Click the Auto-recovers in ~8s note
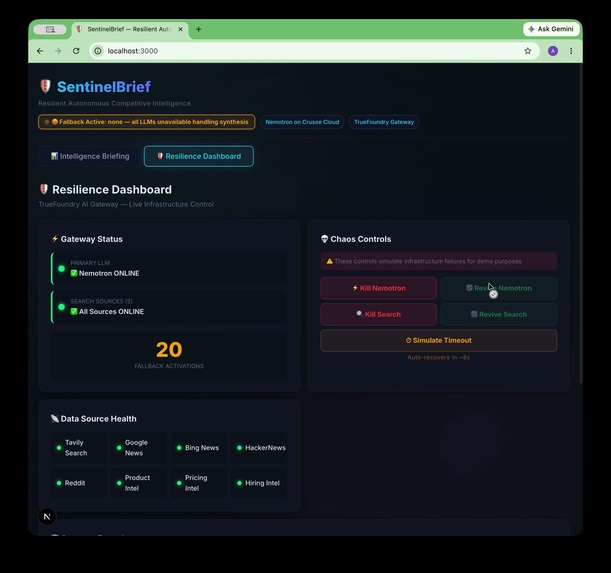The width and height of the screenshot is (611, 573). (x=438, y=357)
